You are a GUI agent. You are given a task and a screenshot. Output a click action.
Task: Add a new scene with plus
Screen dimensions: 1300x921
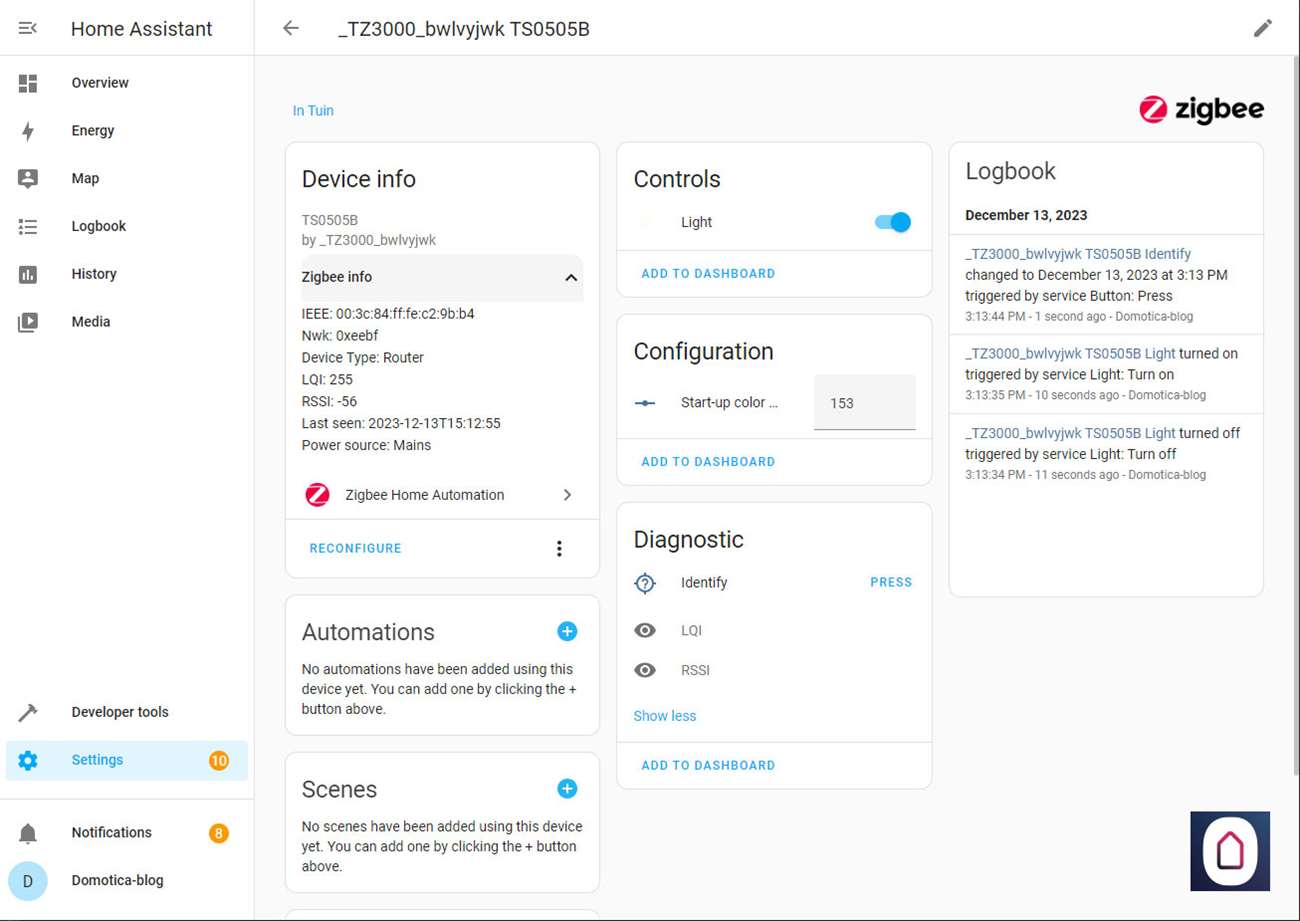567,789
